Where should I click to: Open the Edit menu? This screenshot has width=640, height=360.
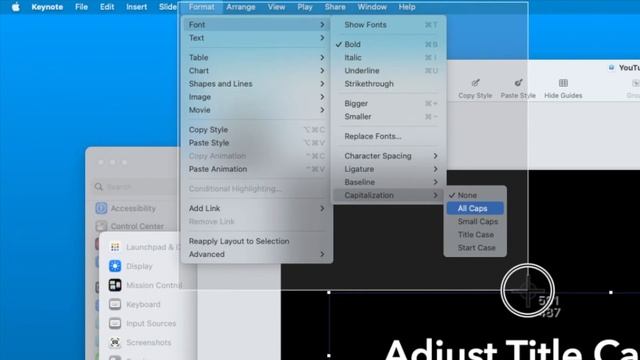click(x=107, y=7)
